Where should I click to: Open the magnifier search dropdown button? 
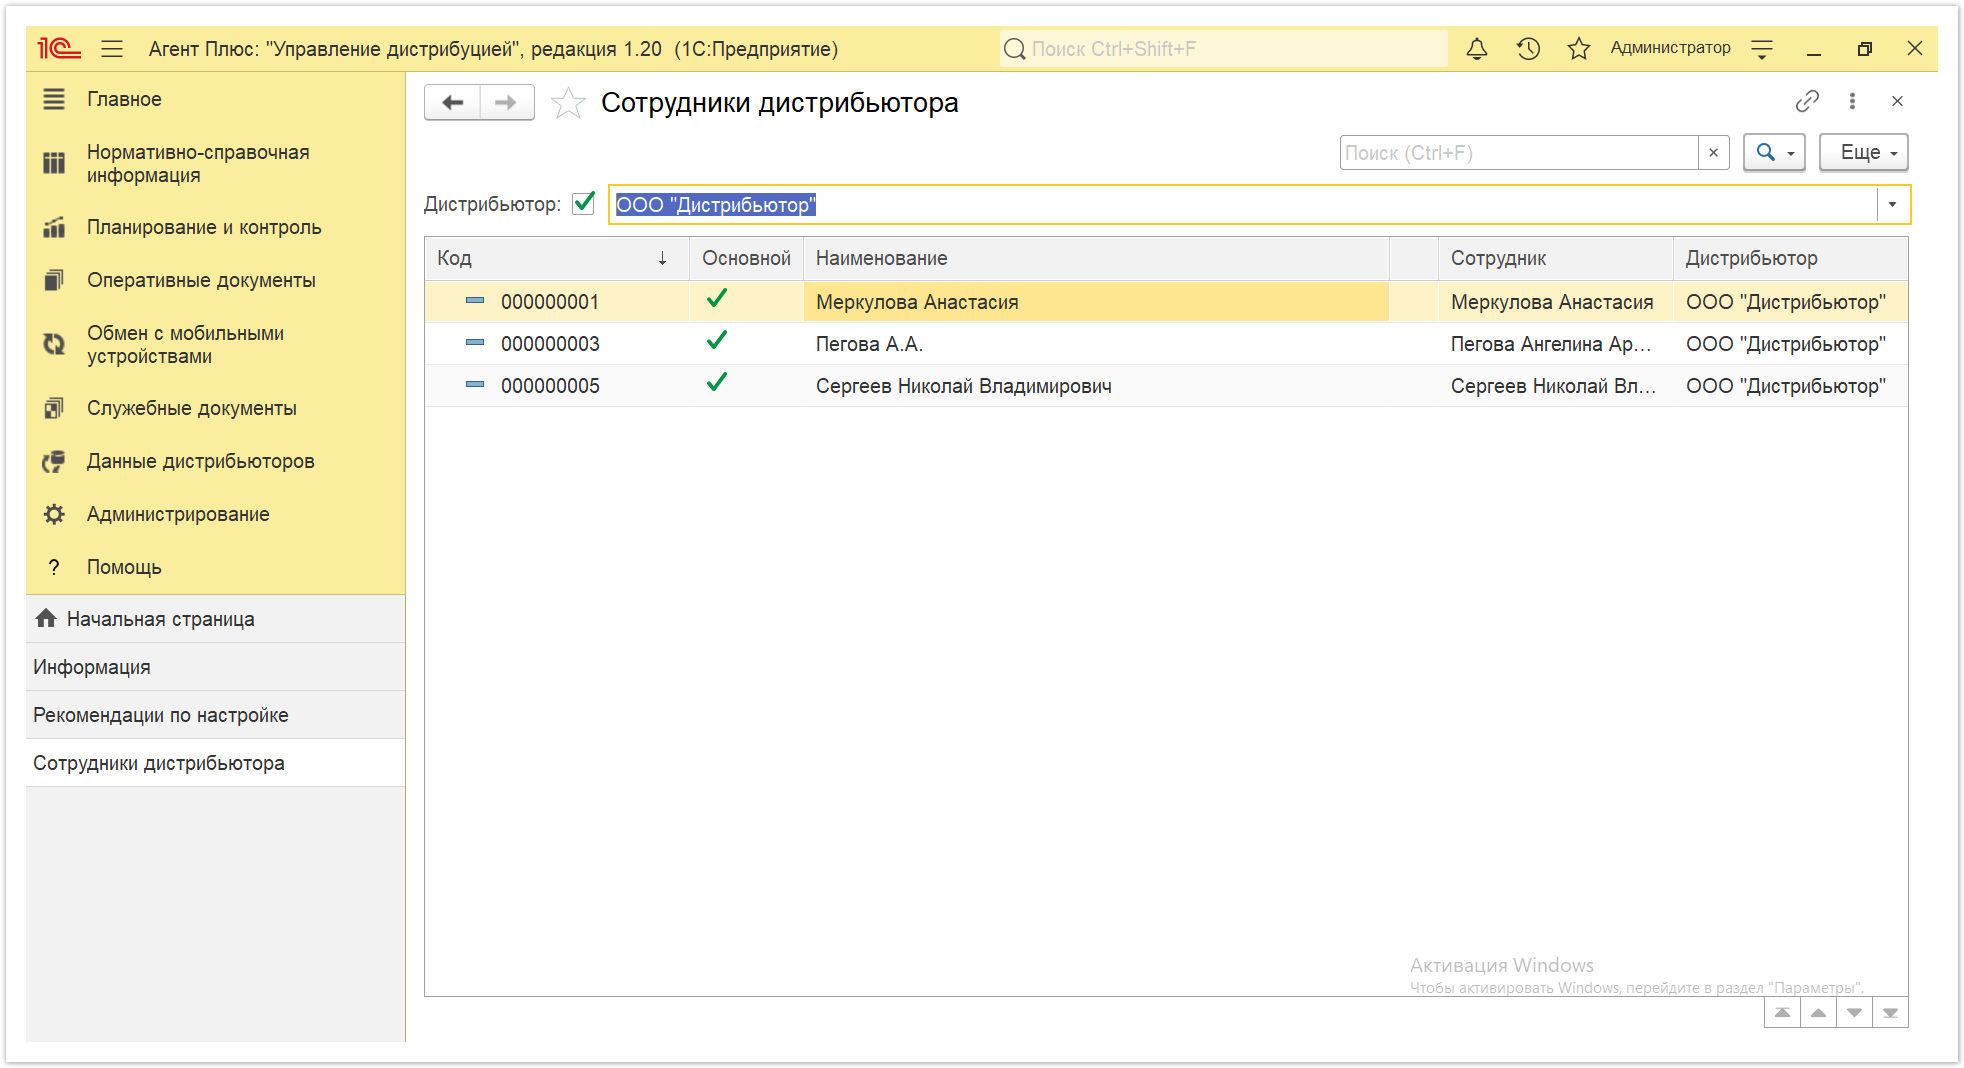[1774, 153]
